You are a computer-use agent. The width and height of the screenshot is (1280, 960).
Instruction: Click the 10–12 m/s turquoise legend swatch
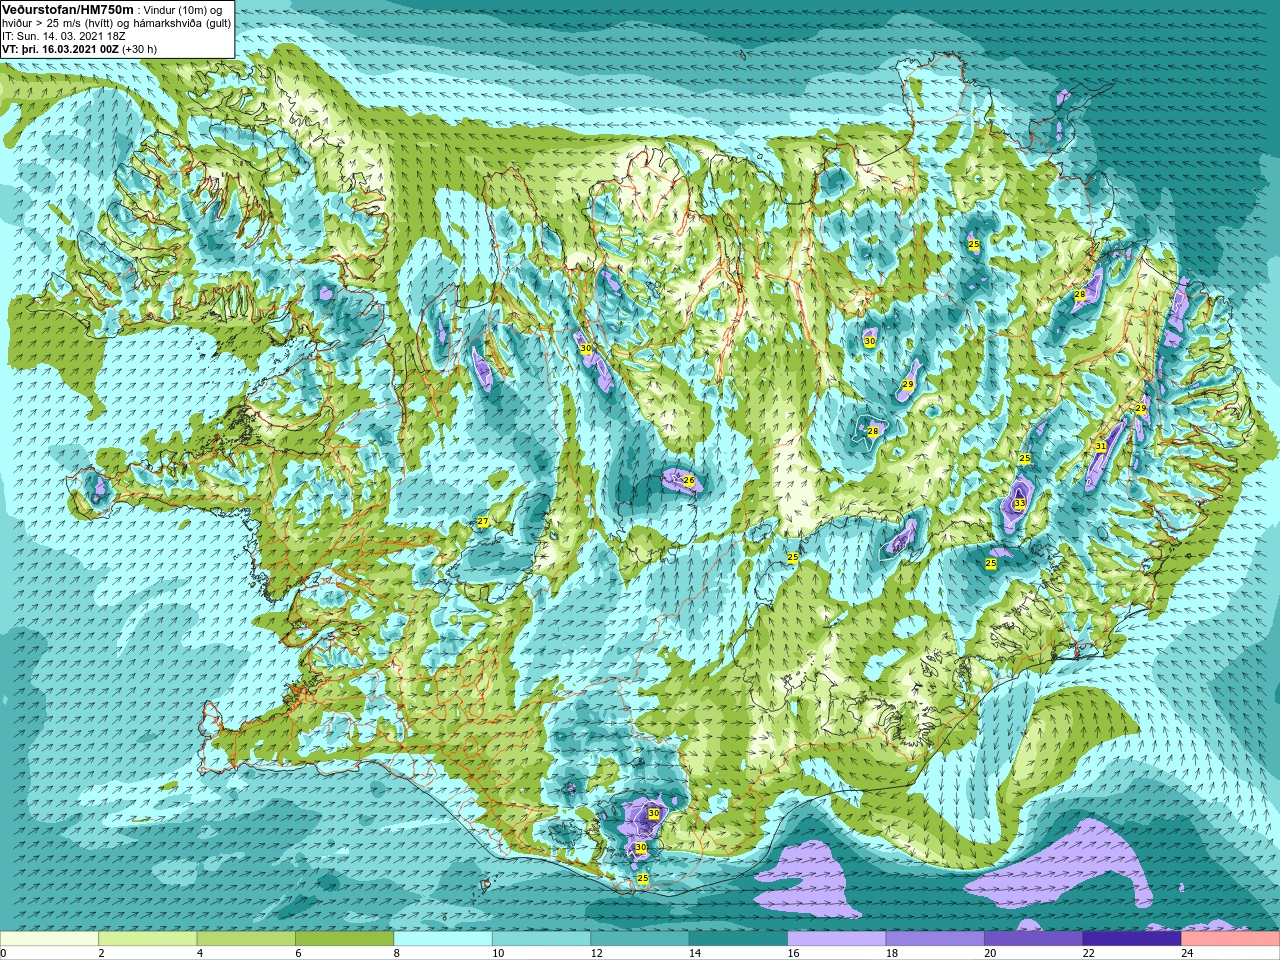click(541, 939)
